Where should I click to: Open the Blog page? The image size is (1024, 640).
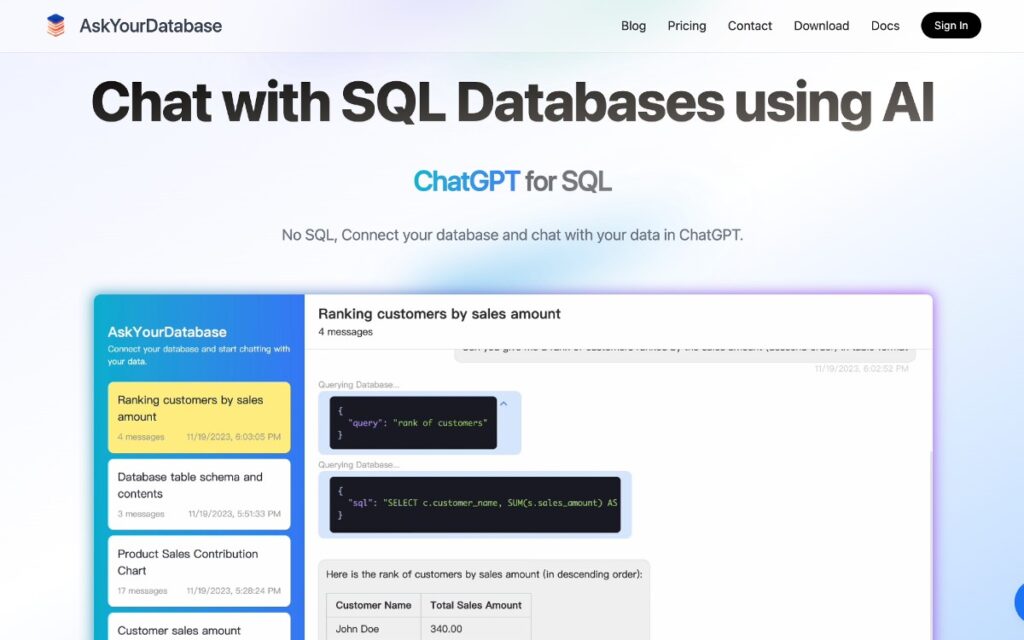633,26
